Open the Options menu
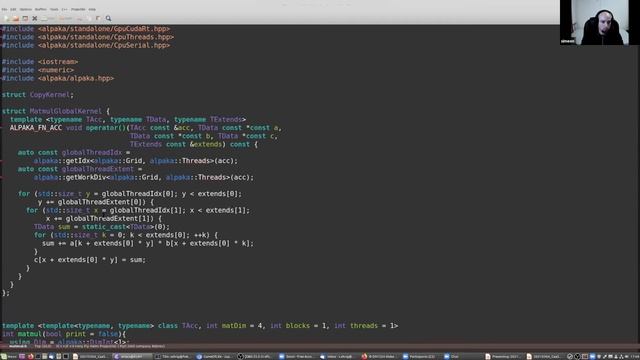Screen dimensions: 640x360 (x=25, y=9)
